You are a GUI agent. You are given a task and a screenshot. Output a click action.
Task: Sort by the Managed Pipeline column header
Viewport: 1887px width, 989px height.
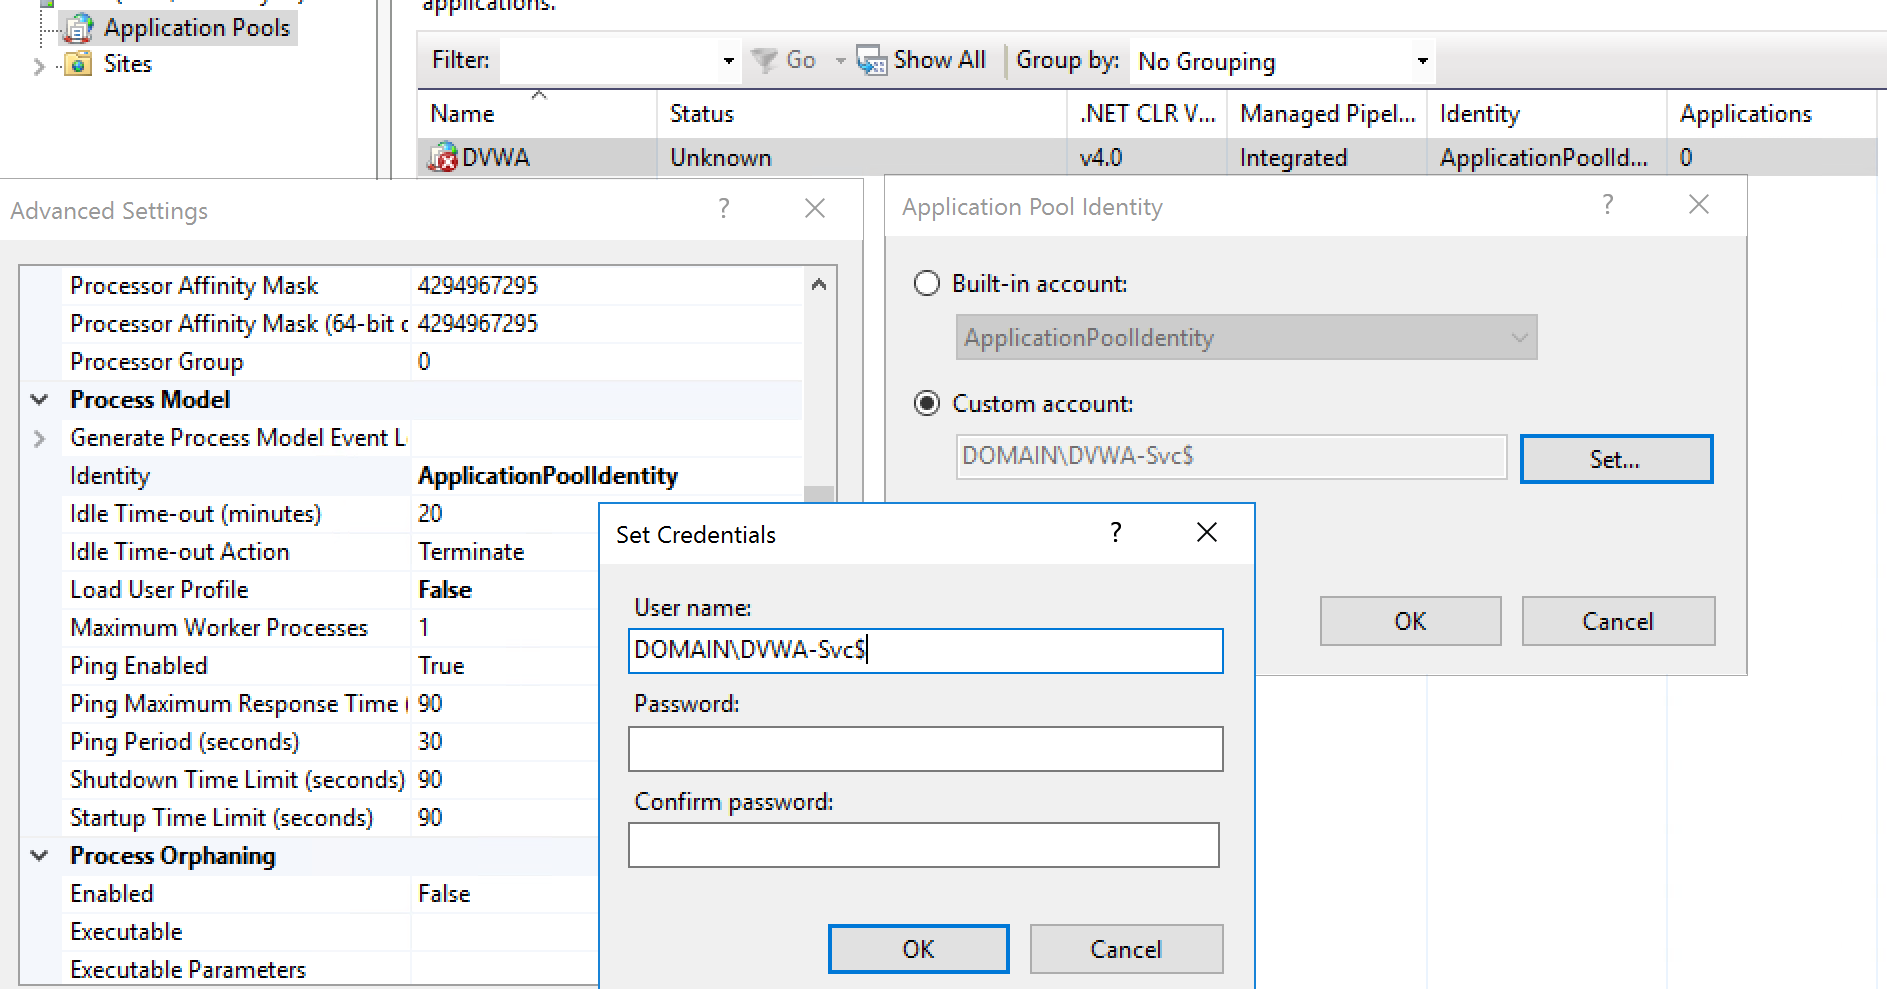tap(1327, 114)
